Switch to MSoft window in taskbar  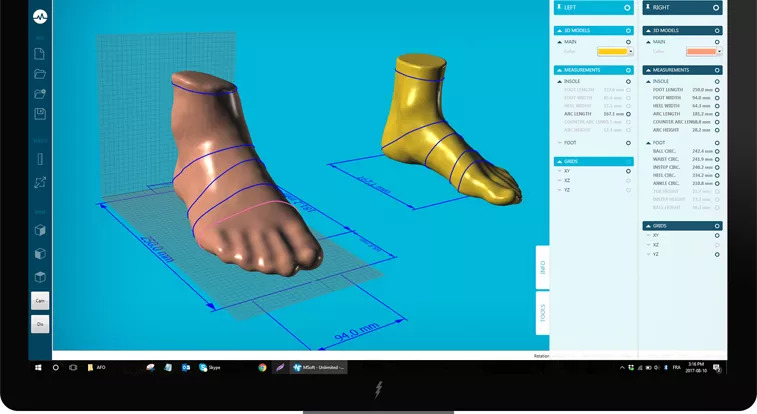tap(319, 368)
